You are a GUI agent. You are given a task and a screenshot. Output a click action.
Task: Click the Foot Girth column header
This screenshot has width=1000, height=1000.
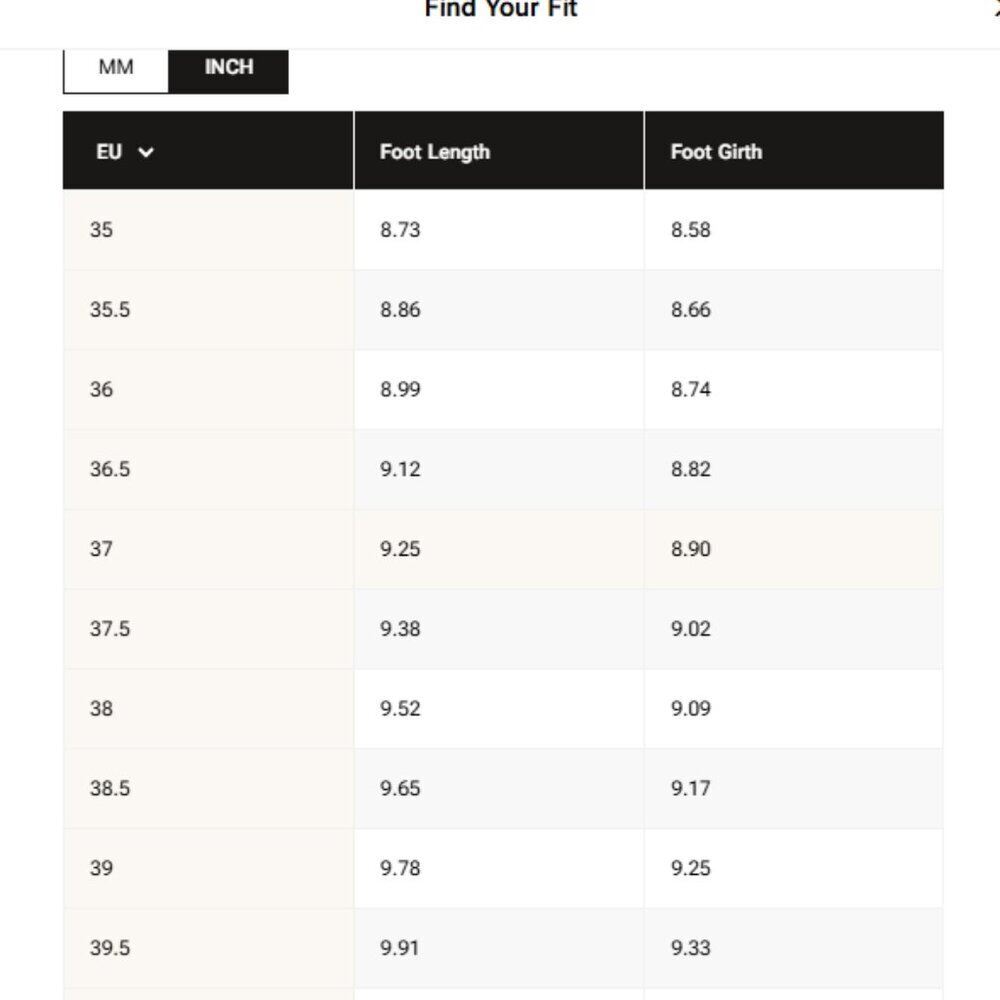716,152
